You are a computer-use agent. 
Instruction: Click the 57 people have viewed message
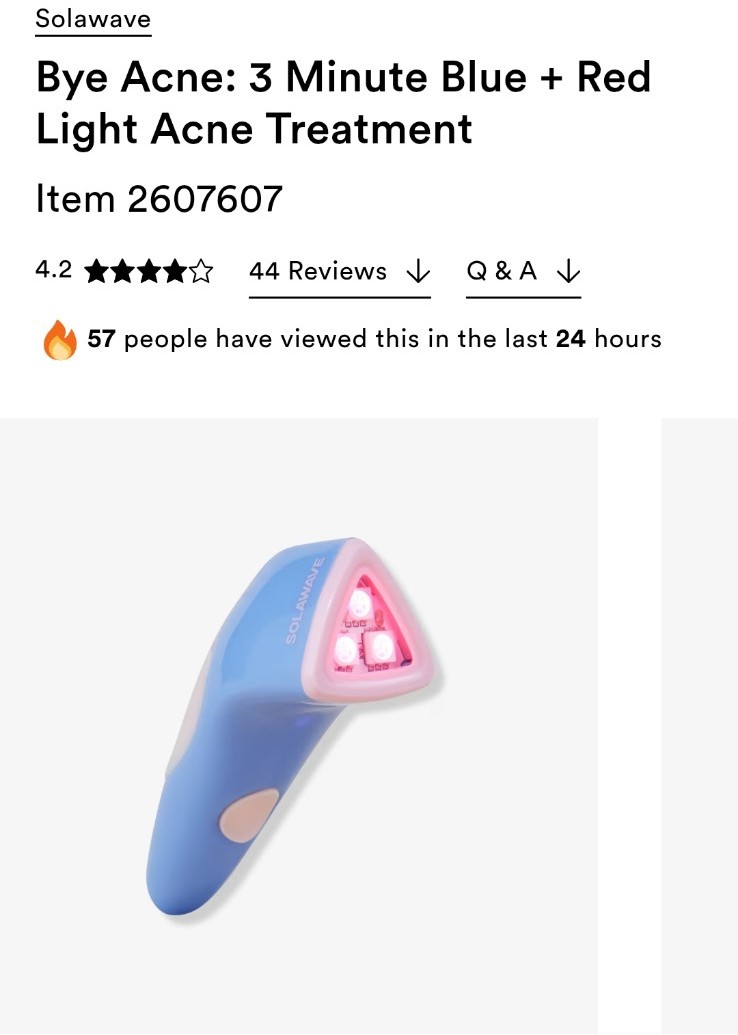click(374, 339)
